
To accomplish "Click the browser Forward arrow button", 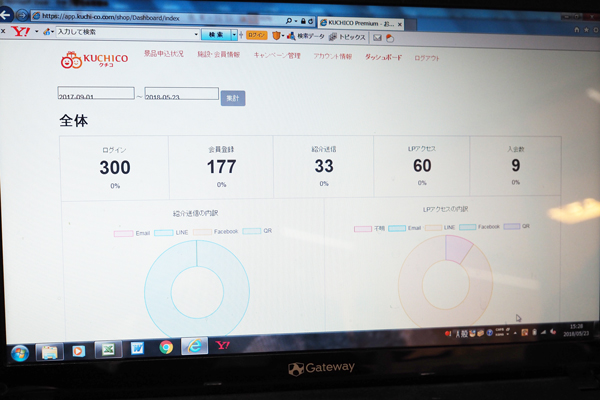I will pyautogui.click(x=22, y=15).
